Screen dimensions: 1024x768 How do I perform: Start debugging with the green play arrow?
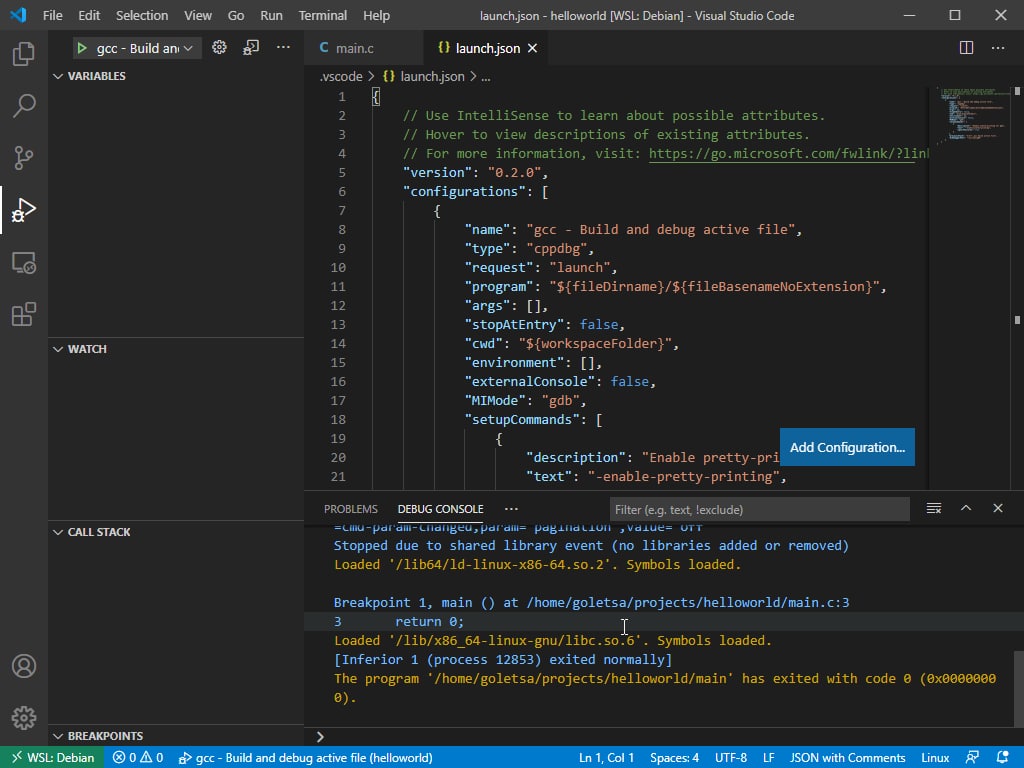pos(82,48)
